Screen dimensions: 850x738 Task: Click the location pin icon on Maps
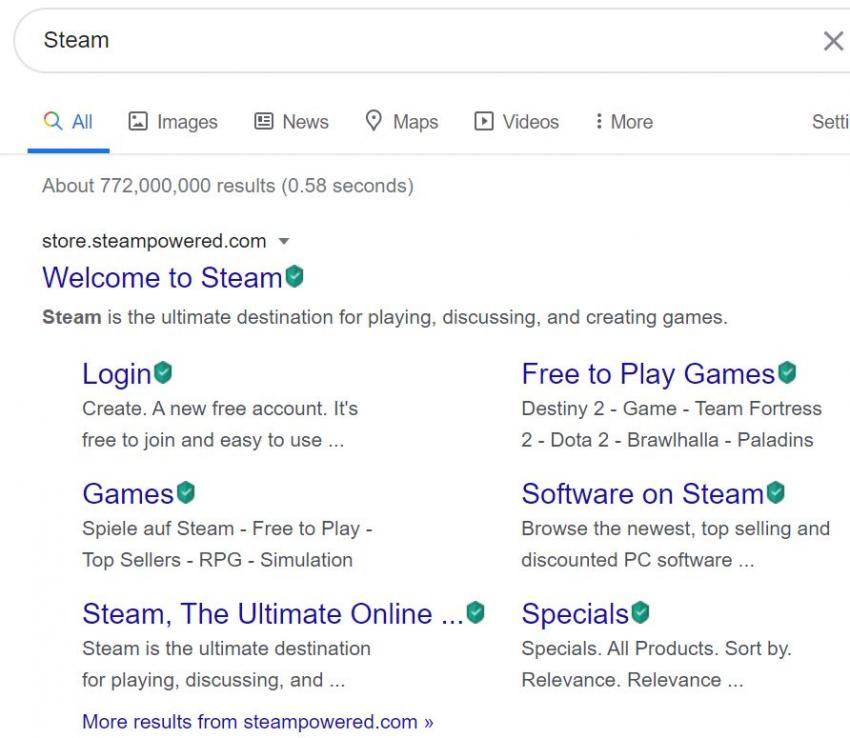tap(374, 120)
